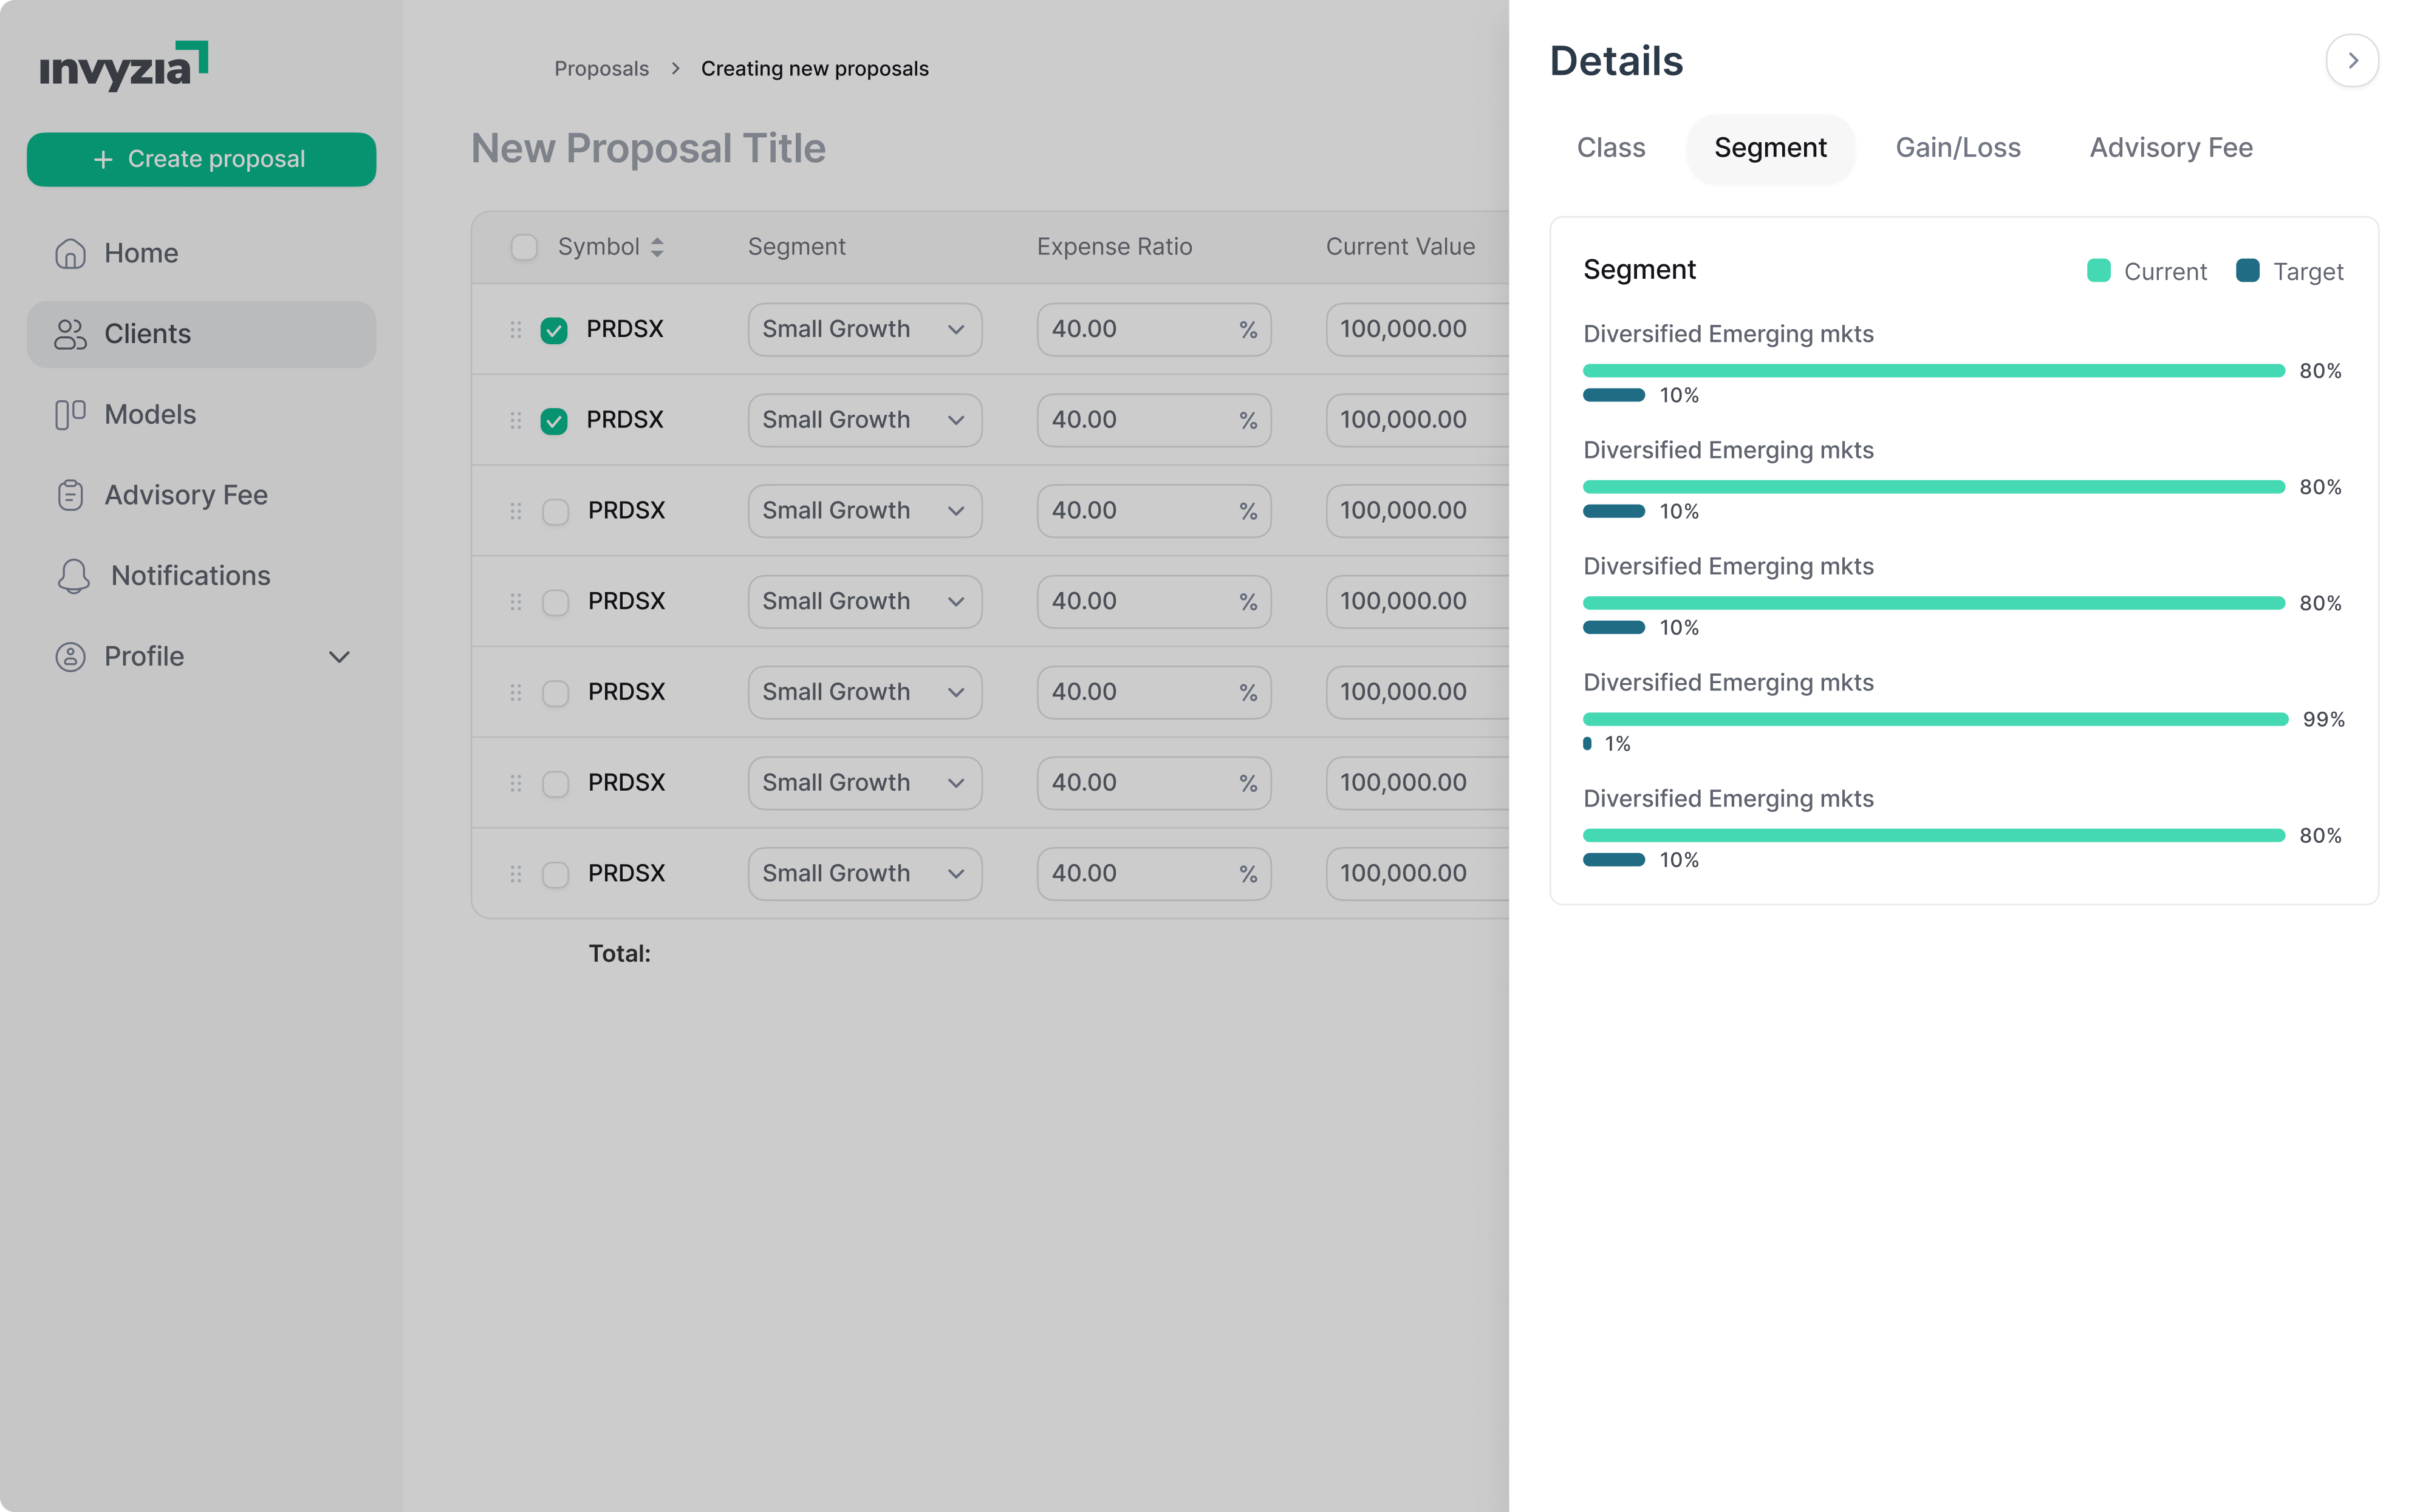
Task: Open the first row's Small Growth dropdown
Action: pyautogui.click(x=864, y=329)
